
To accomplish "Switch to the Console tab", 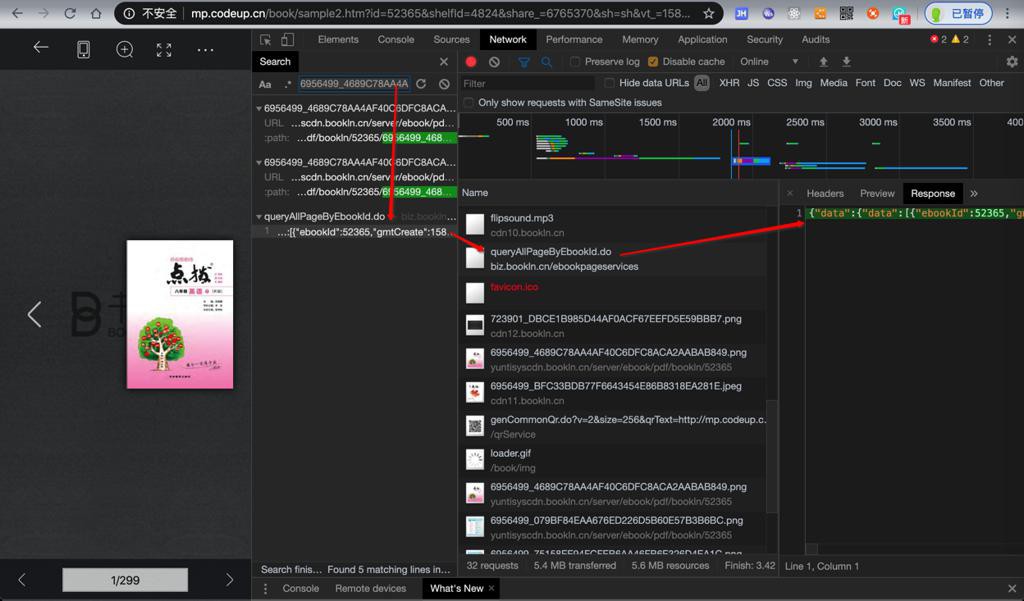I will pos(396,40).
